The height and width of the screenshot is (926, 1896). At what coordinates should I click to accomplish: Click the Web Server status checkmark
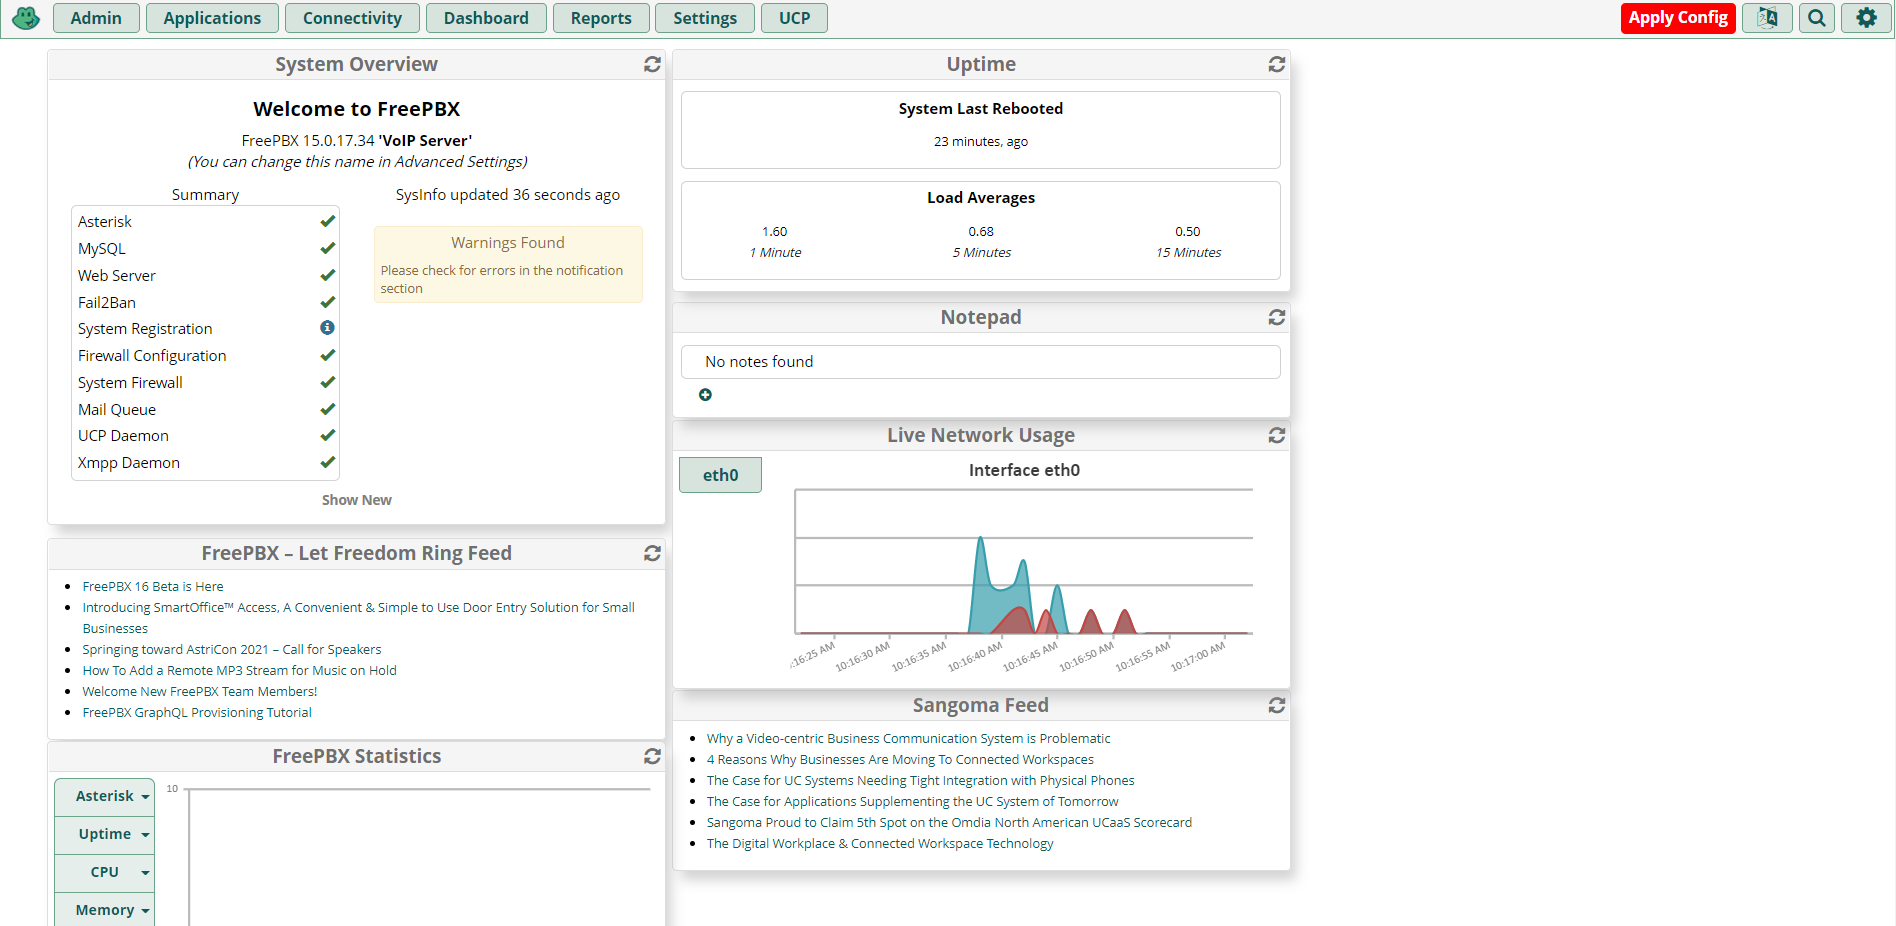click(327, 275)
